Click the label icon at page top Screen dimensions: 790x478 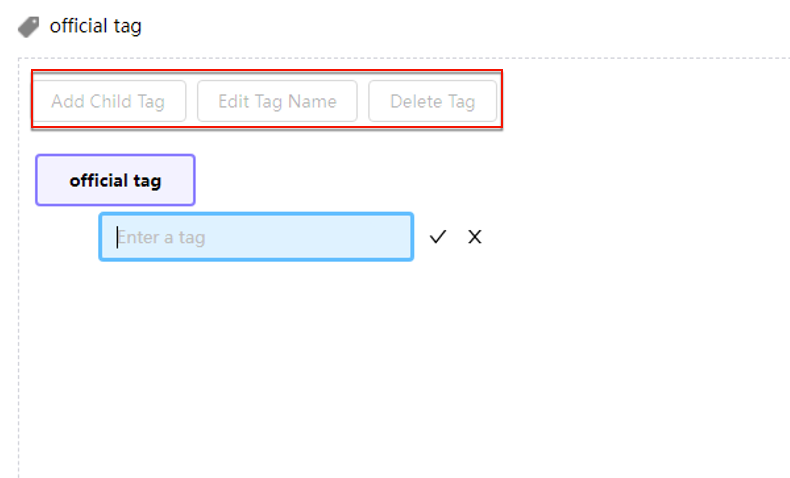coord(28,27)
